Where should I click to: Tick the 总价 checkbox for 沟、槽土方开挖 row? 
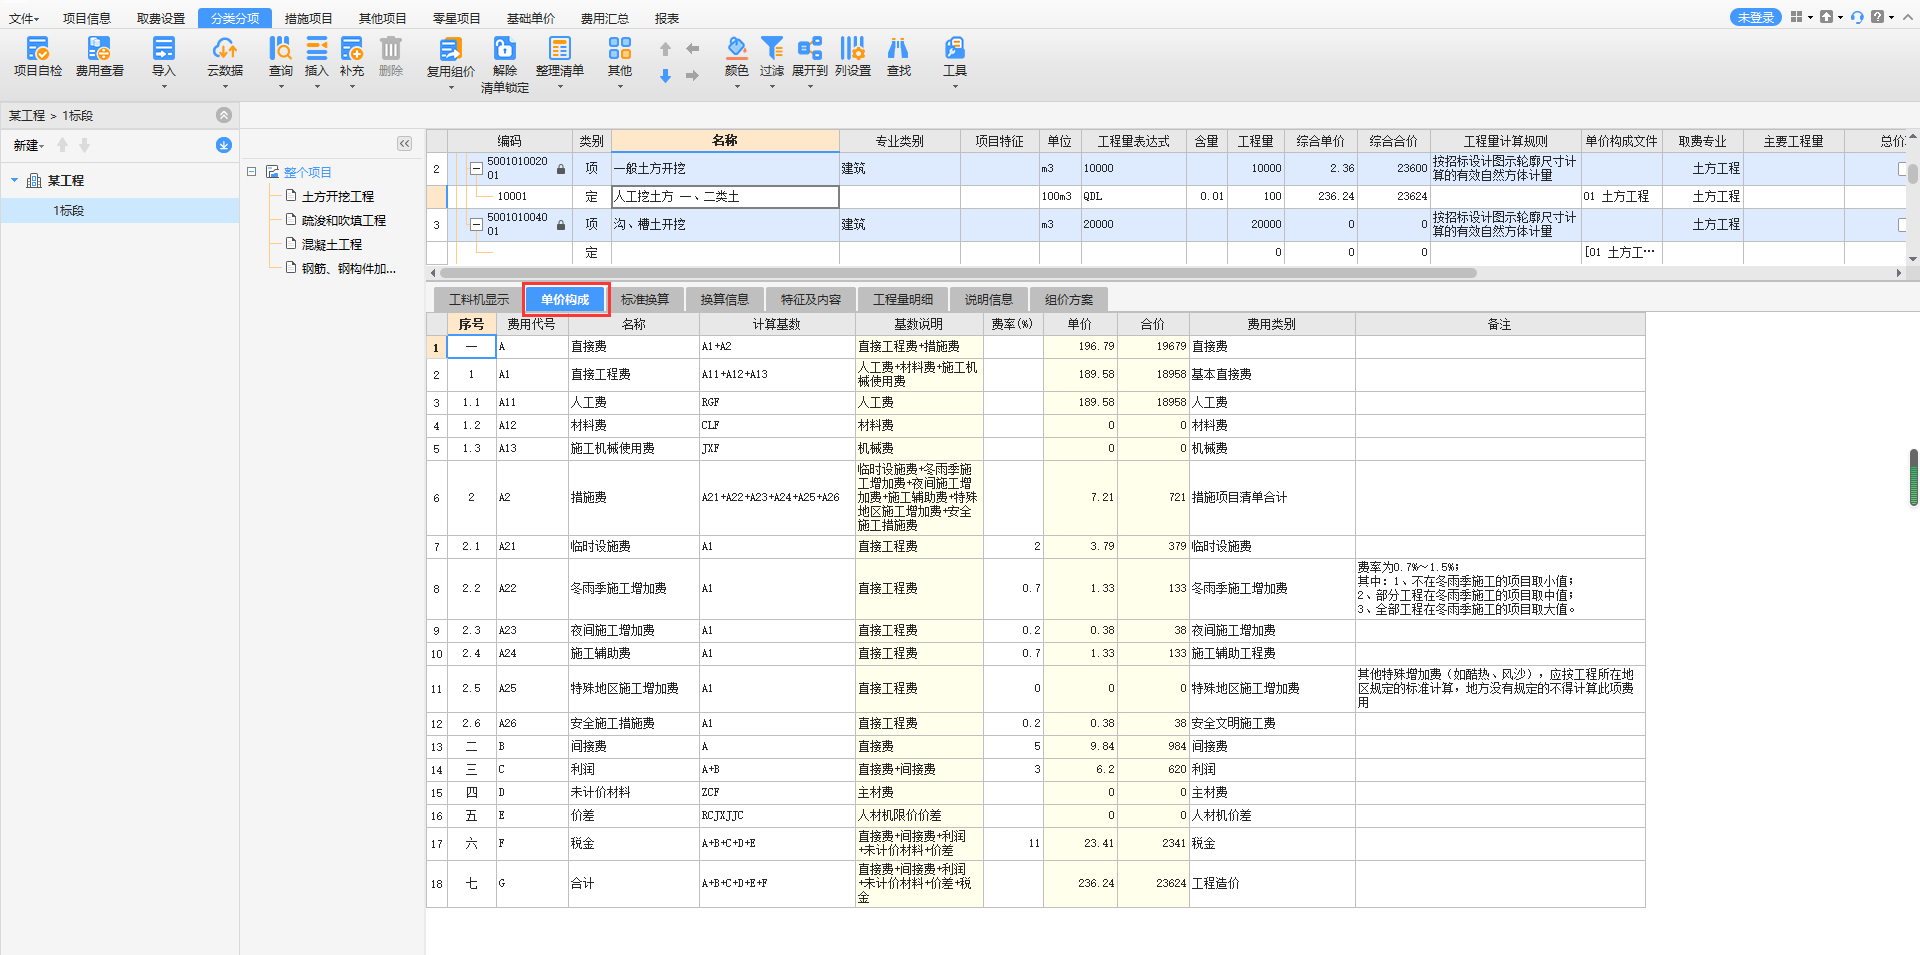(x=1904, y=225)
